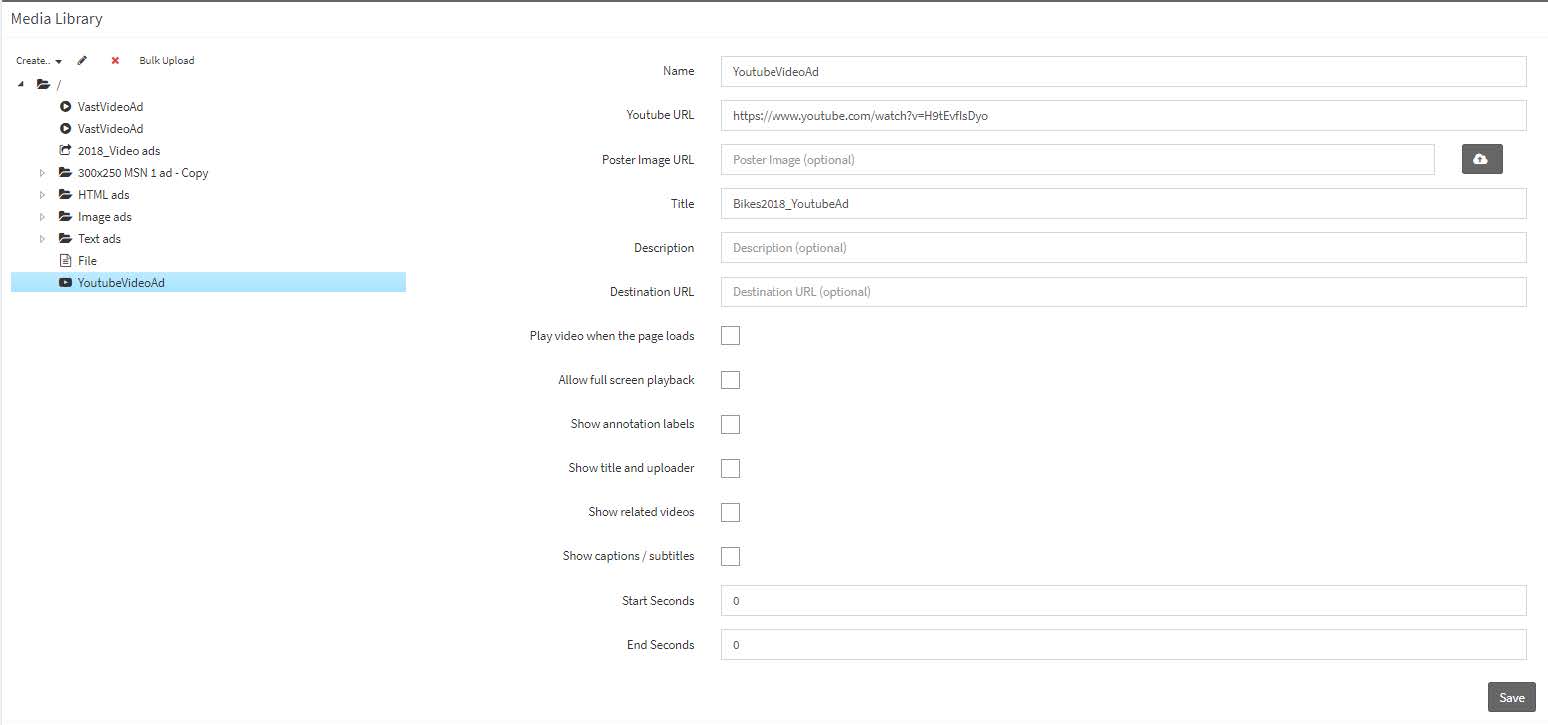Screen dimensions: 1548x725
Task: Click the Bulk Upload button
Action: [x=167, y=61]
